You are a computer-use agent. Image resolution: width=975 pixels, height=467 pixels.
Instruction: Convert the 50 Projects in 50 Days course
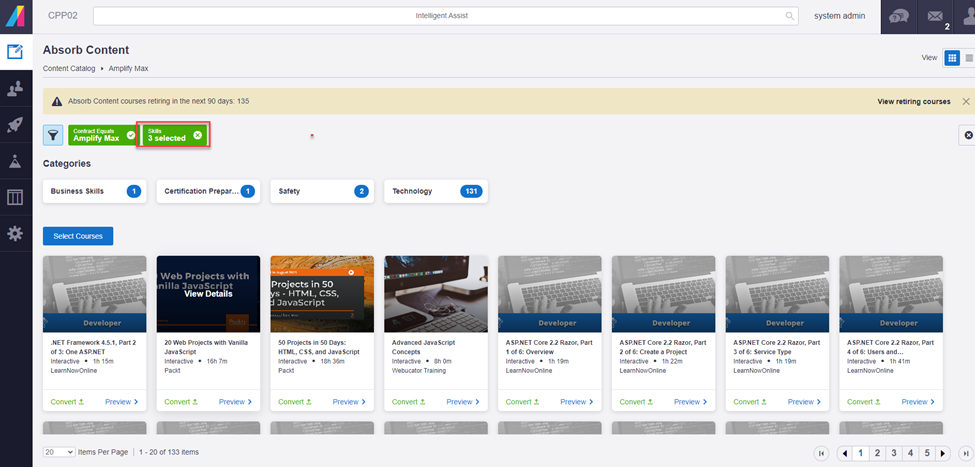coord(295,402)
